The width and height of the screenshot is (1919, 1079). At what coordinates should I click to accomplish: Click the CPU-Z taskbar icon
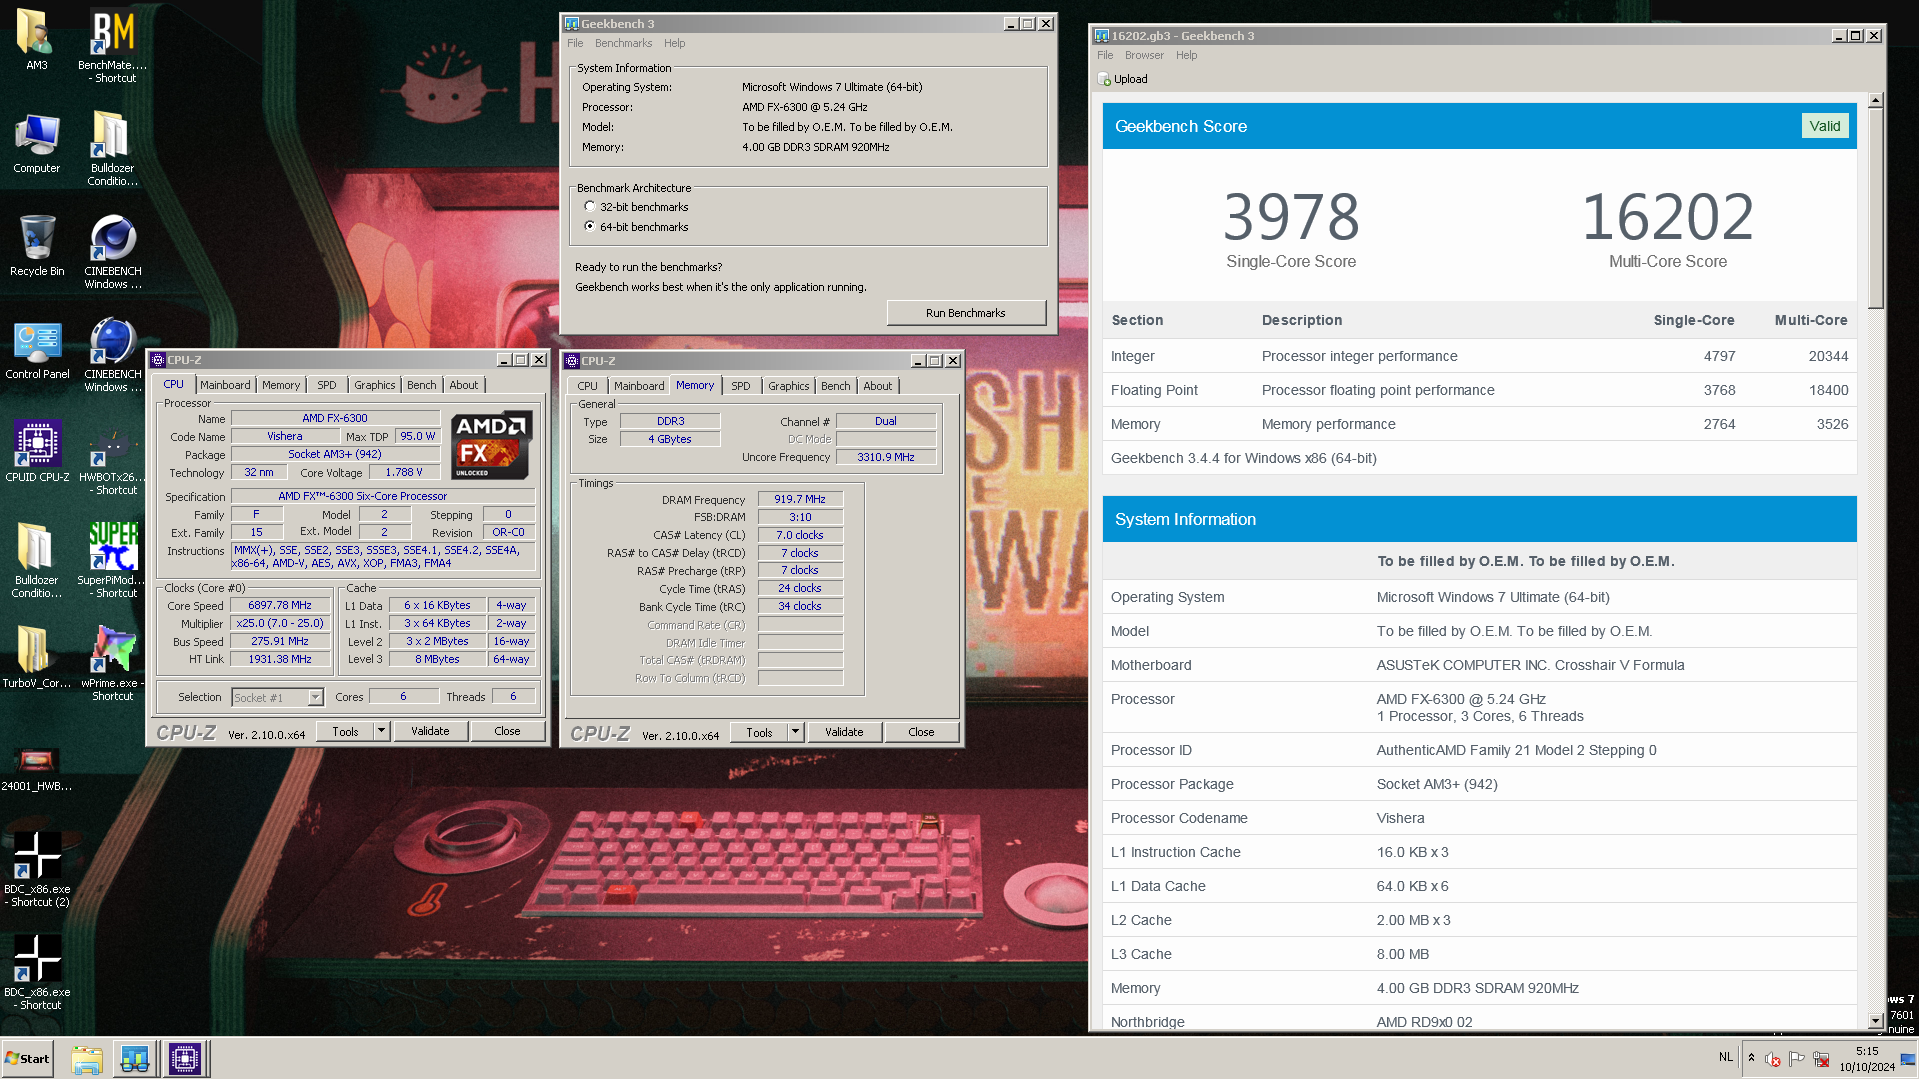click(185, 1059)
